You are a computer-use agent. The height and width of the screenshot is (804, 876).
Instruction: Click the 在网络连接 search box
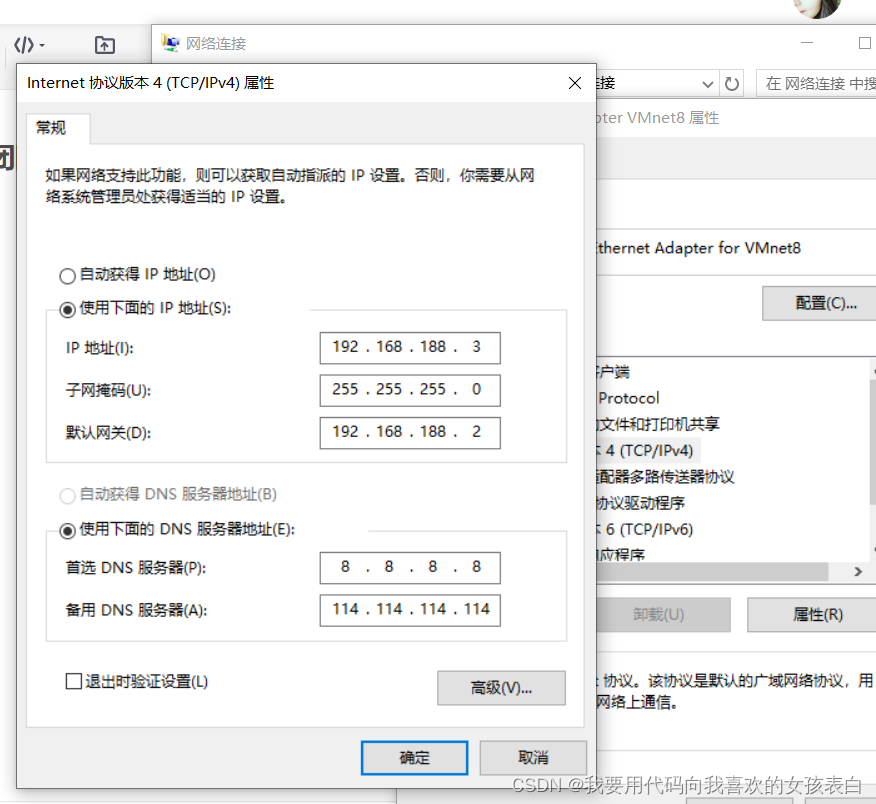pos(815,84)
